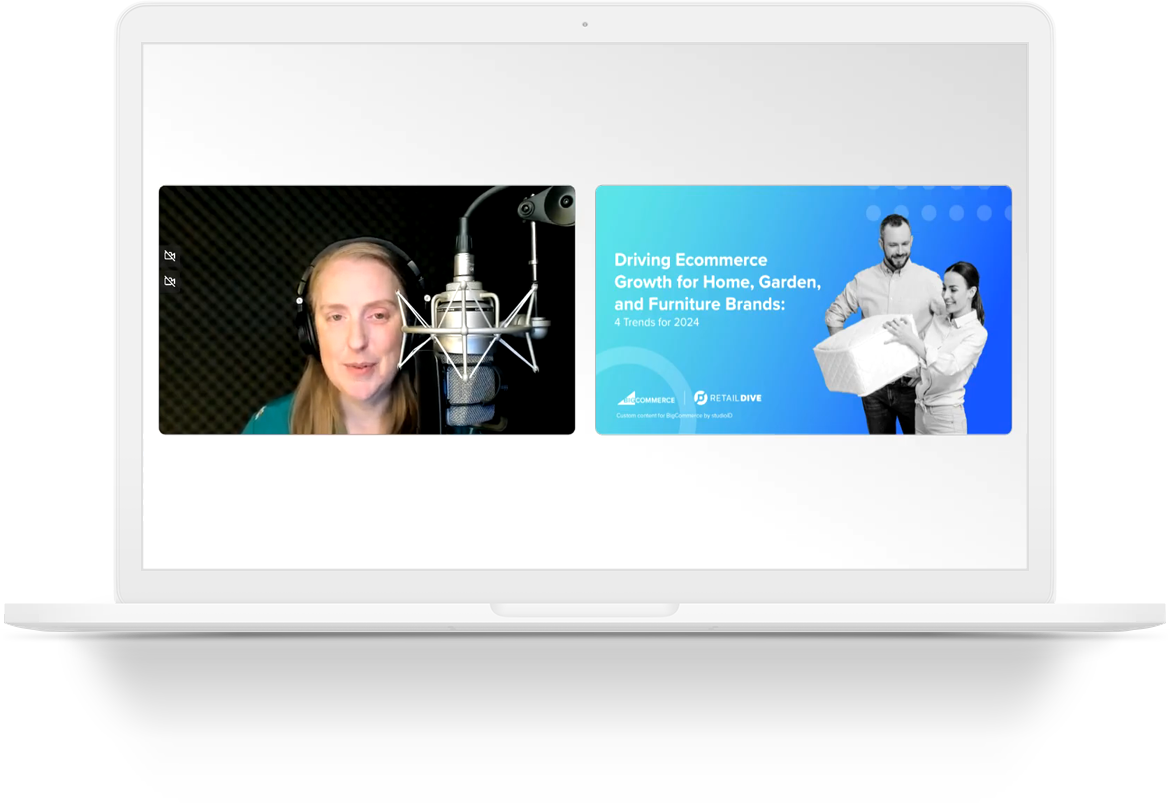Click the empty white area above the tiles
Image resolution: width=1170 pixels, height=803 pixels.
point(585,110)
